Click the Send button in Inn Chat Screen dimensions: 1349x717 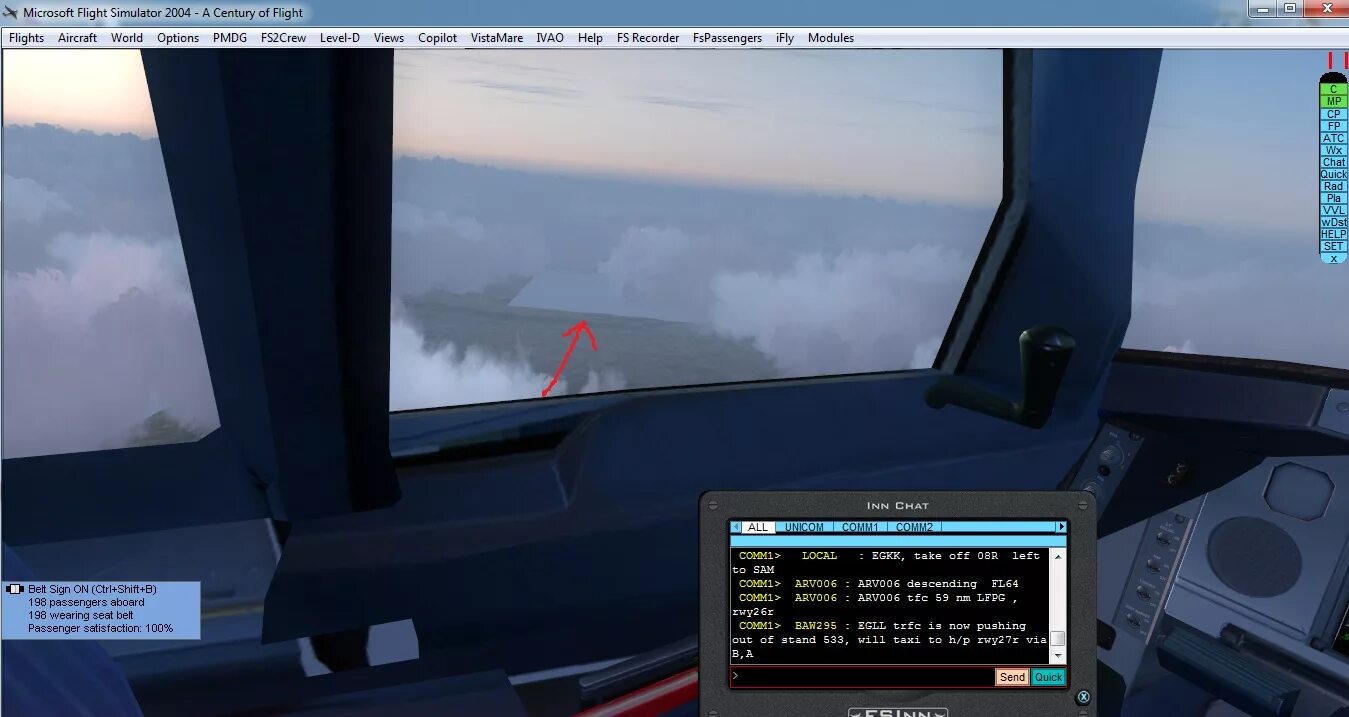(1012, 677)
